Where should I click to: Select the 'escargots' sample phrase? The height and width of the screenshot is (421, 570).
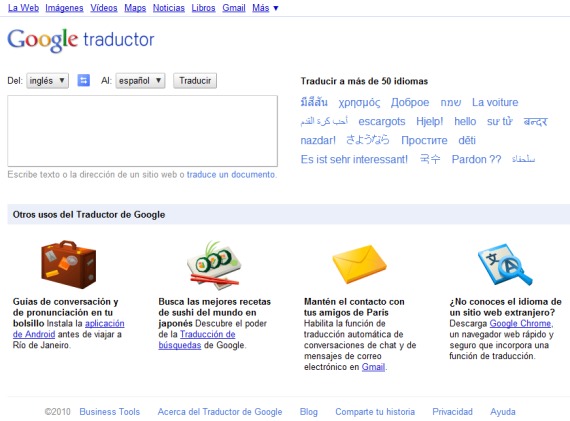[x=382, y=121]
